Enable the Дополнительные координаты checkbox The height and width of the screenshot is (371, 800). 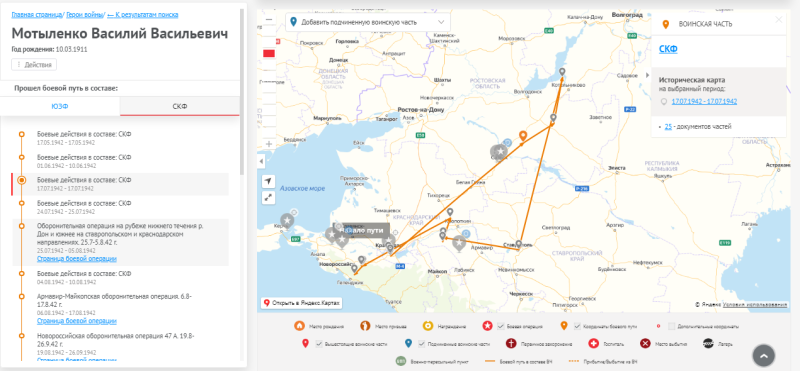(672, 326)
